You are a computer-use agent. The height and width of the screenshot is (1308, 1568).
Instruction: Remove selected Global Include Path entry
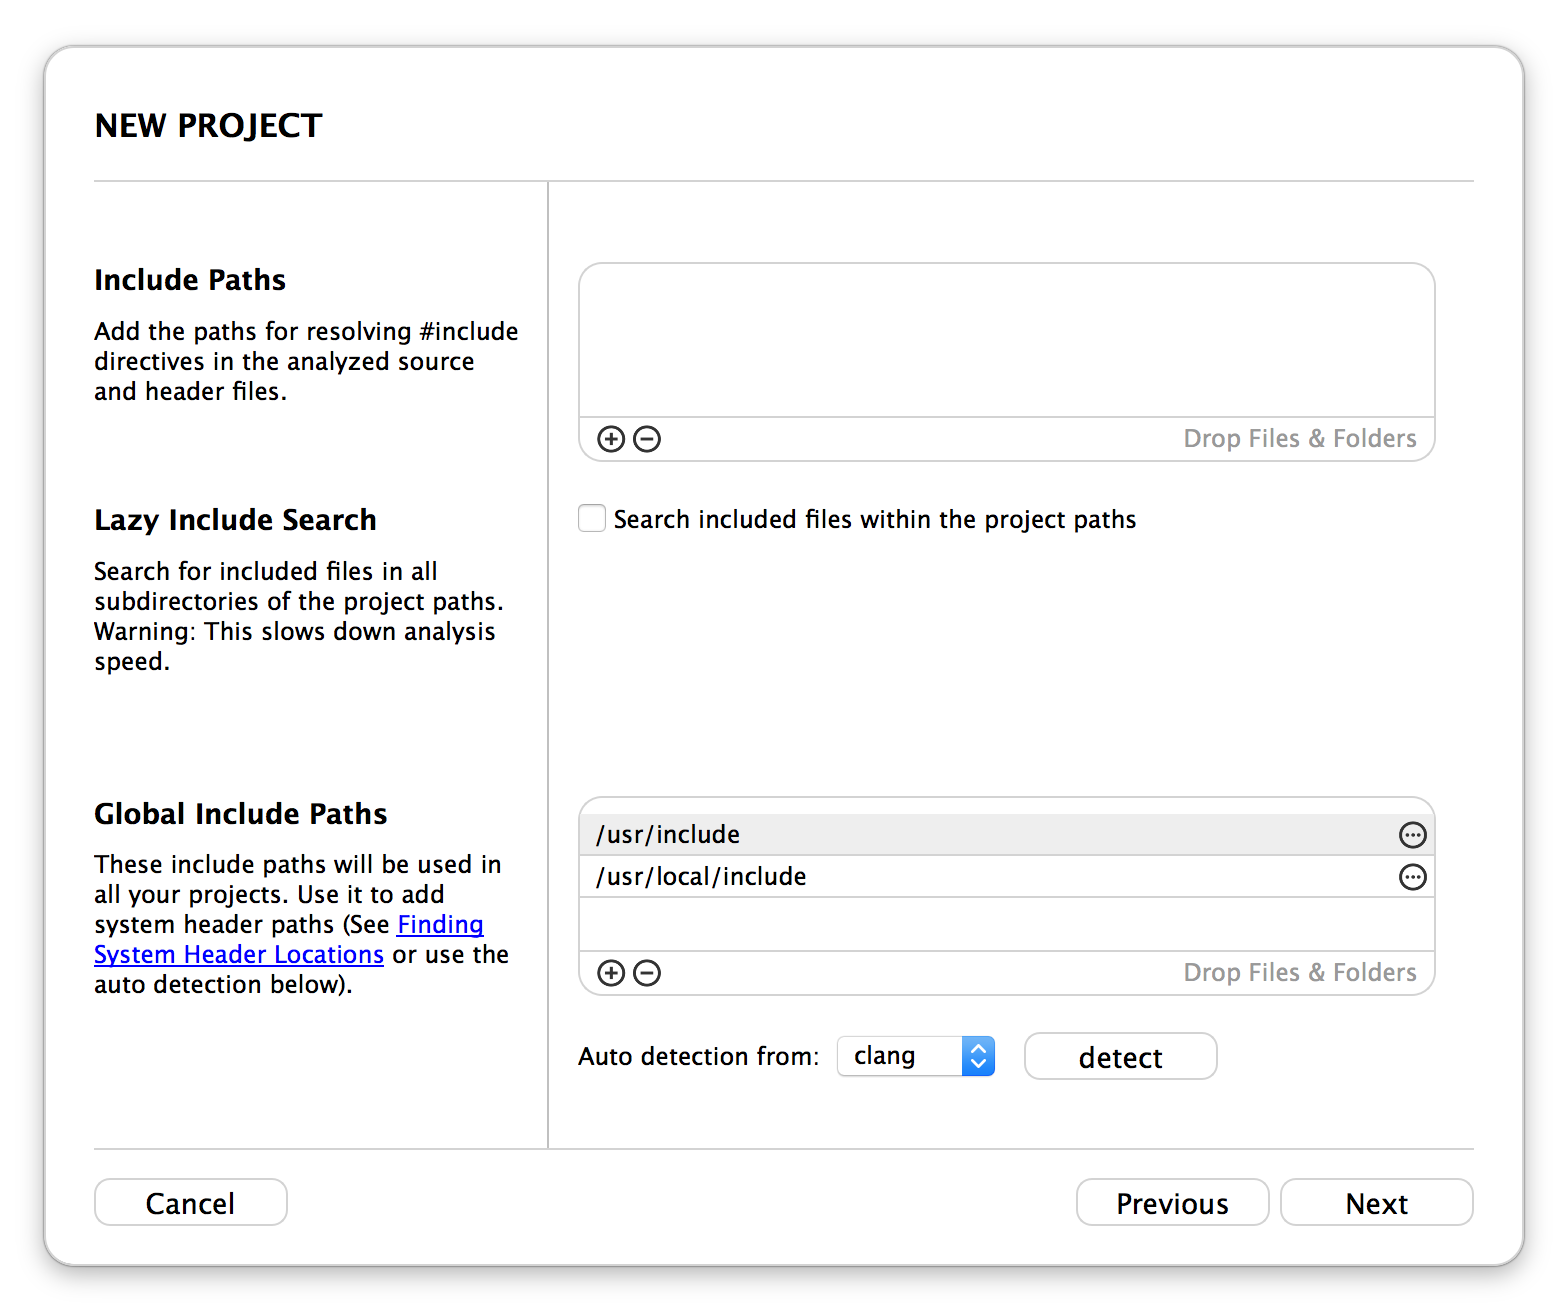point(647,973)
